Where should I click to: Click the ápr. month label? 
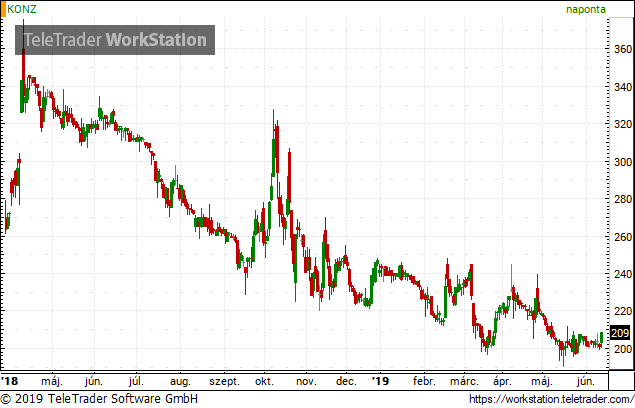click(x=502, y=382)
